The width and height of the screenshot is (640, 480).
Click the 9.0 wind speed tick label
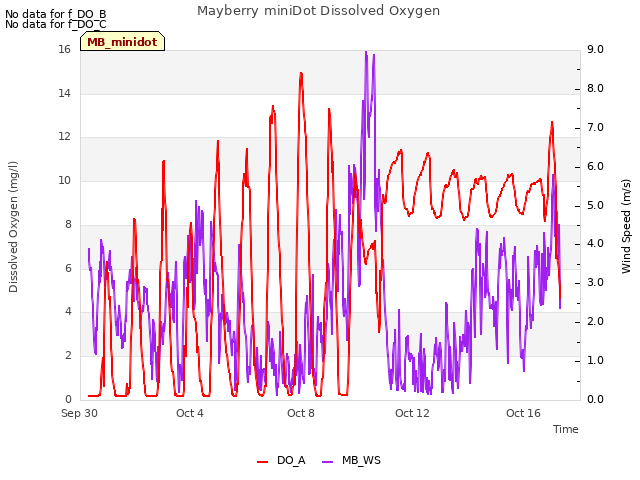coord(595,49)
